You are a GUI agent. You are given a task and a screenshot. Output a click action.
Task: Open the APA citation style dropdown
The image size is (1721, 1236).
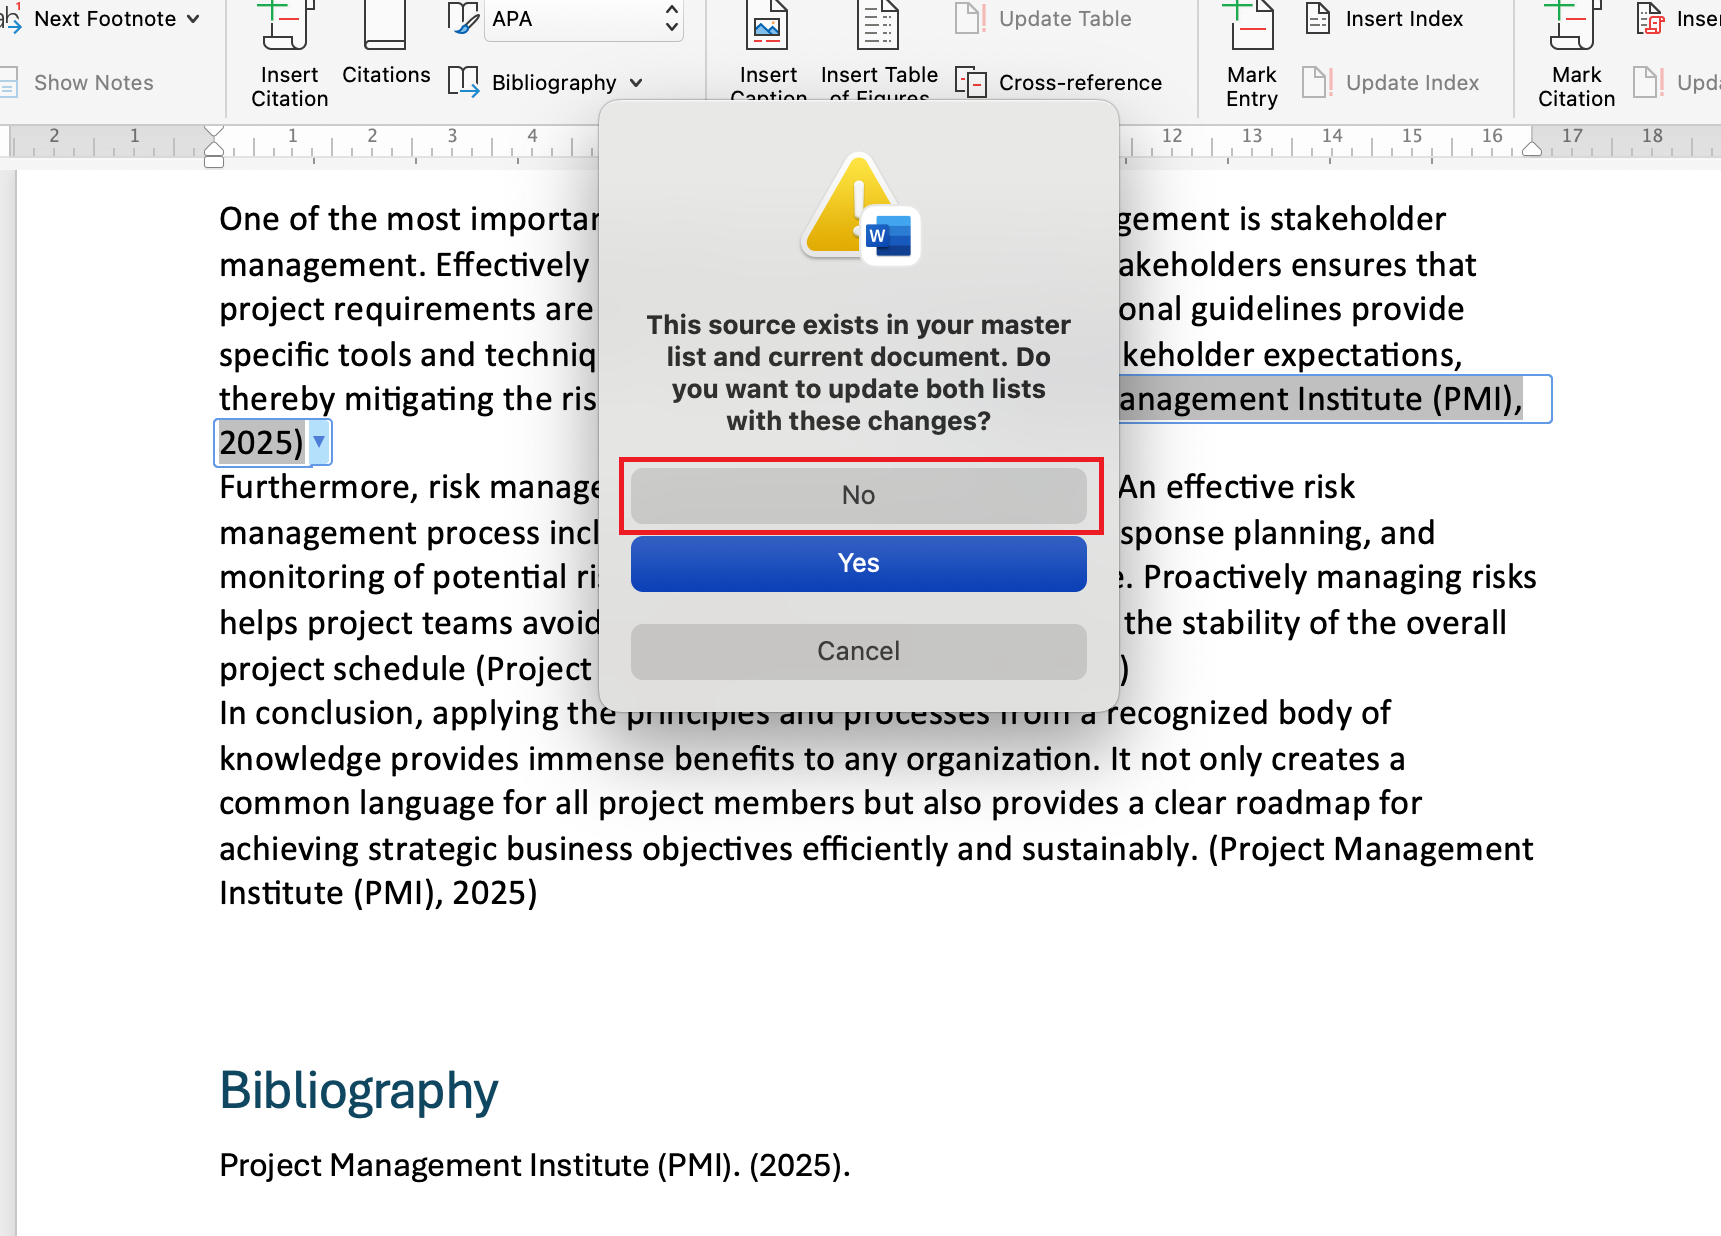coord(580,18)
